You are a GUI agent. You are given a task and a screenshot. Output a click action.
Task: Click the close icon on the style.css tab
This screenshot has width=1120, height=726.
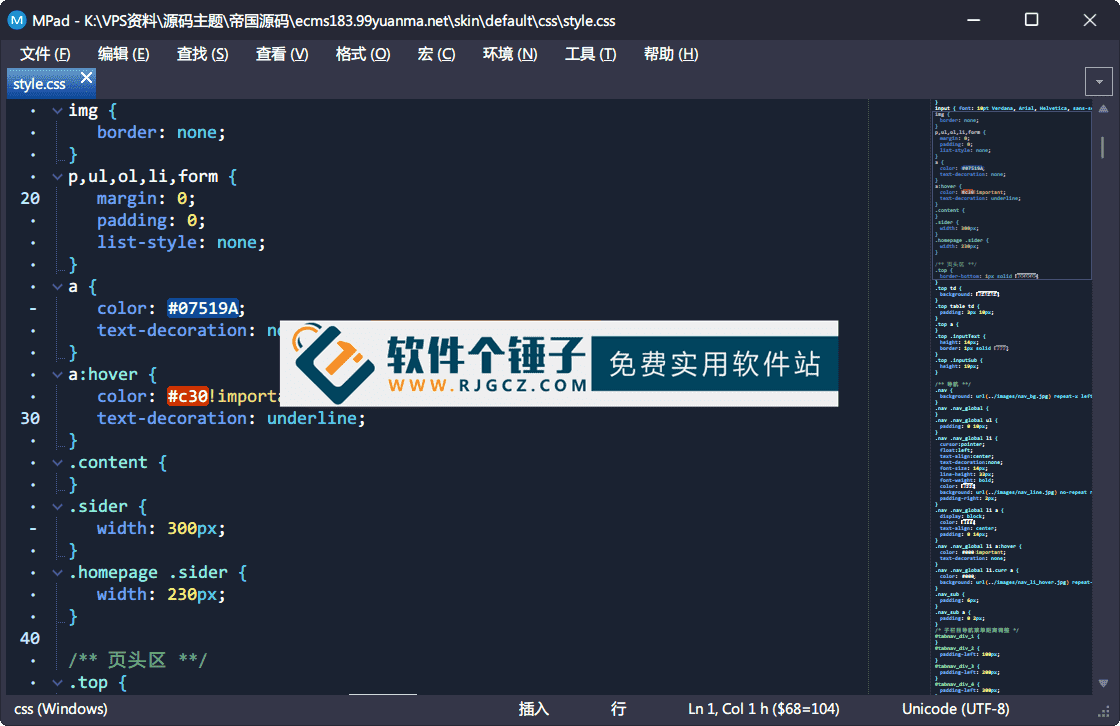[x=86, y=76]
